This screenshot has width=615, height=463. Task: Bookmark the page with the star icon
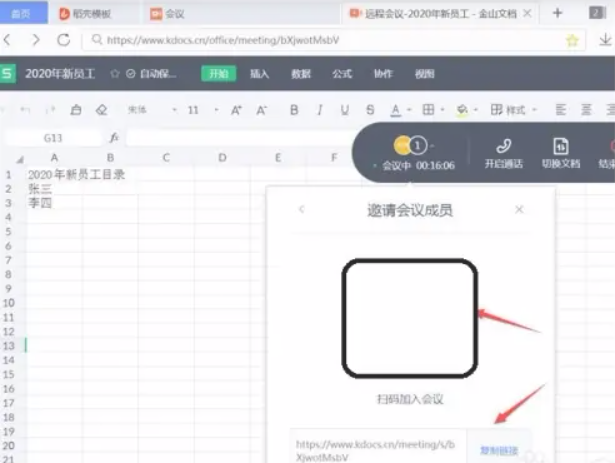572,40
